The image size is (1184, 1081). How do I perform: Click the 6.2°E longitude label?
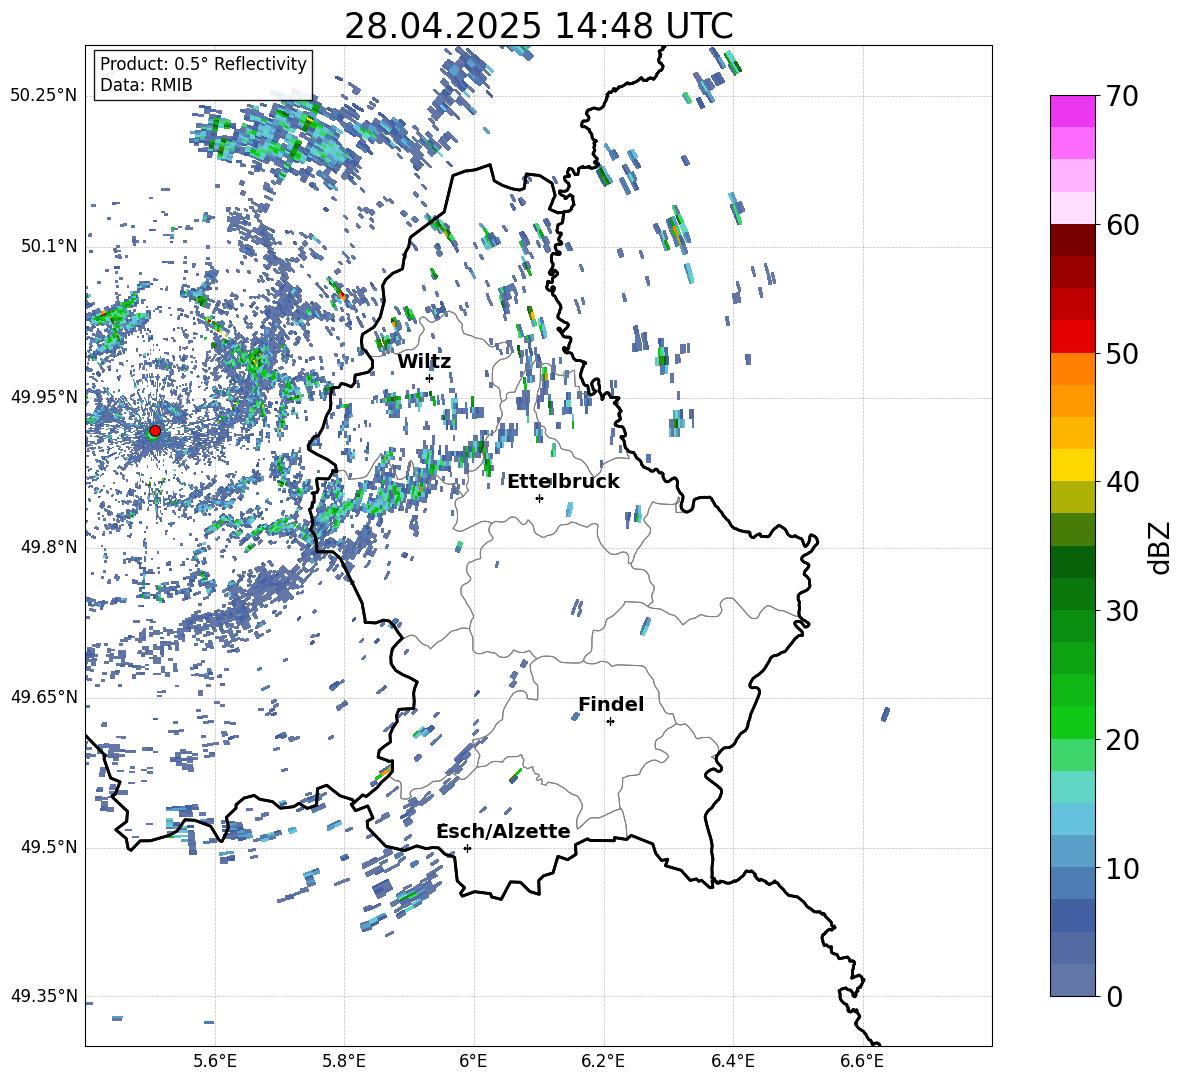pos(603,1061)
